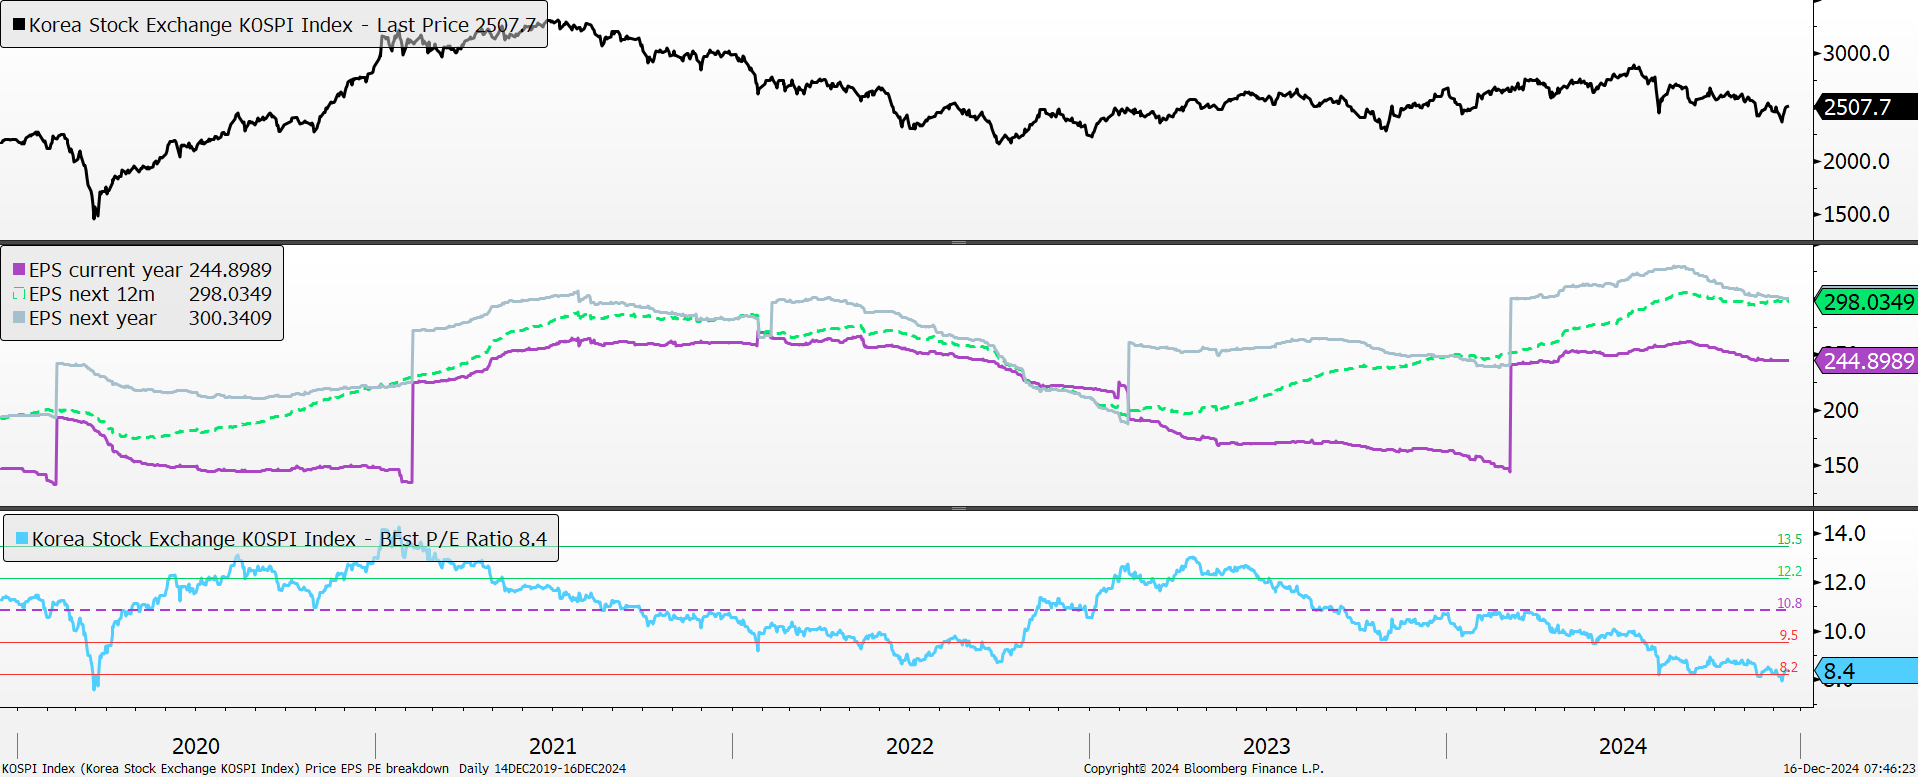Click the green 13.5 reference line label
This screenshot has height=777, width=1918.
(x=1789, y=539)
